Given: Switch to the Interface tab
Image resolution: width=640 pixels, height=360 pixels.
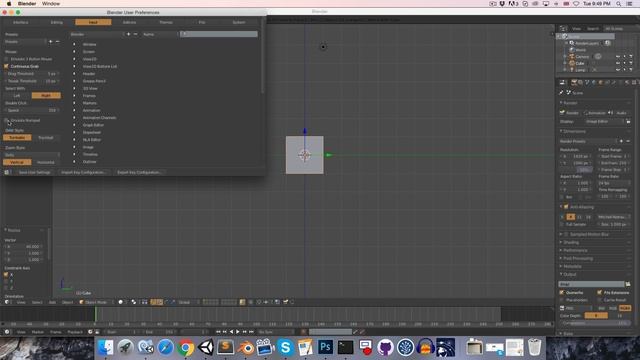Looking at the screenshot, I should [20, 22].
